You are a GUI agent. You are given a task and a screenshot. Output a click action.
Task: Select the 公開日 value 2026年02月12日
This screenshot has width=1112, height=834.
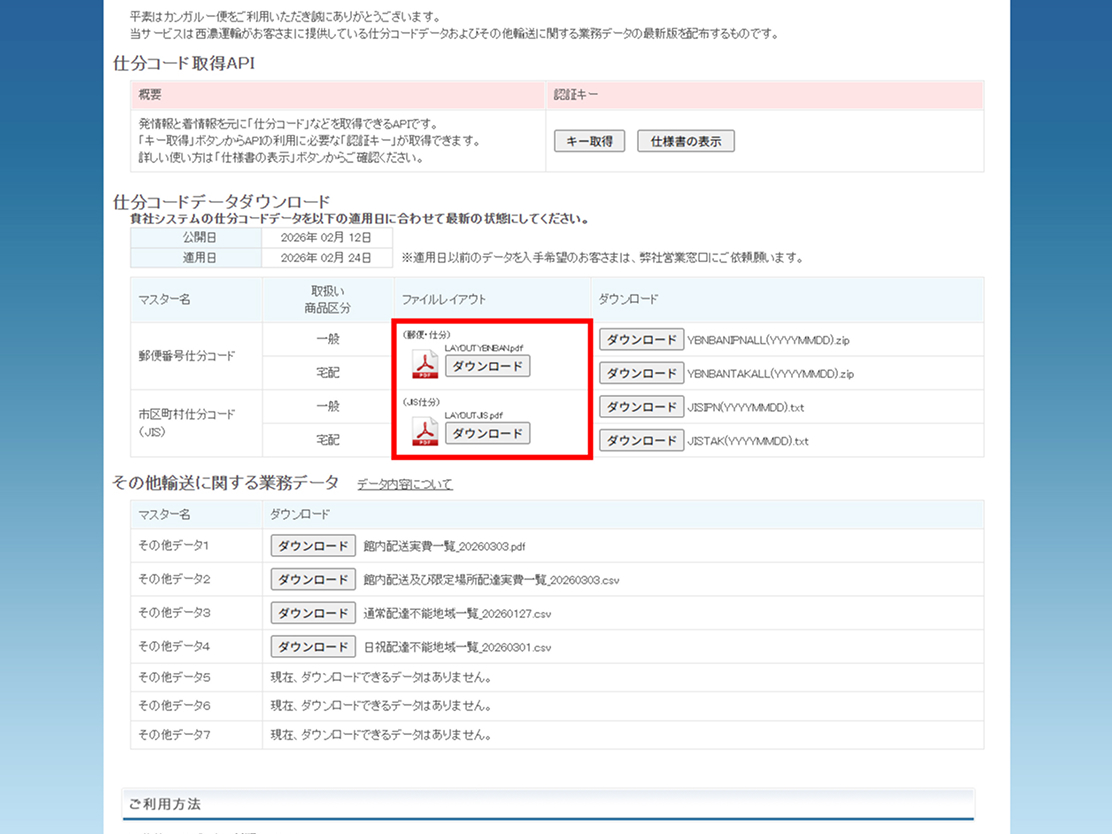coord(326,238)
